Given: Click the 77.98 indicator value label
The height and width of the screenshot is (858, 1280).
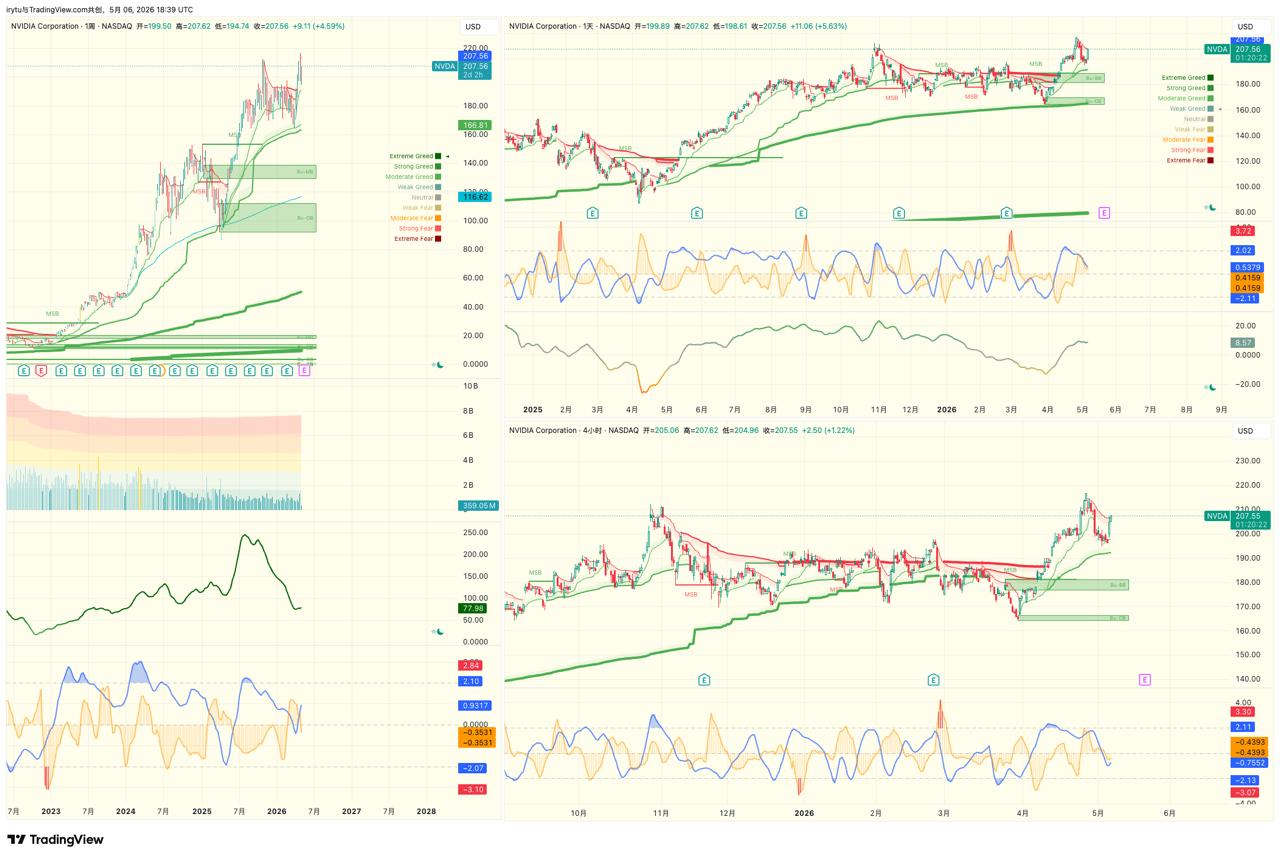Looking at the screenshot, I should click(472, 608).
